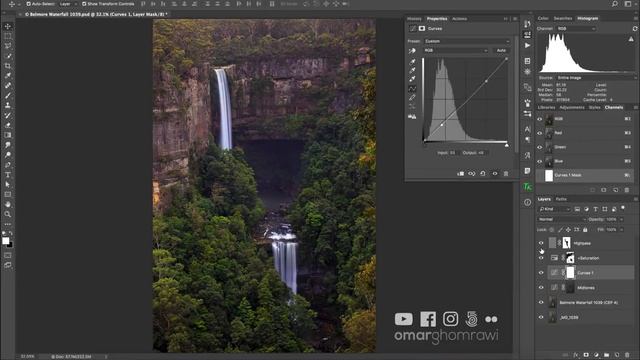
Task: Open the Libraries tab
Action: click(546, 107)
